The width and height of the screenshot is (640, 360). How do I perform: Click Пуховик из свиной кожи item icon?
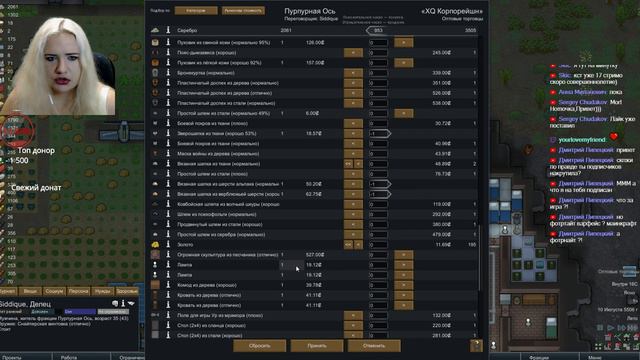(x=155, y=42)
